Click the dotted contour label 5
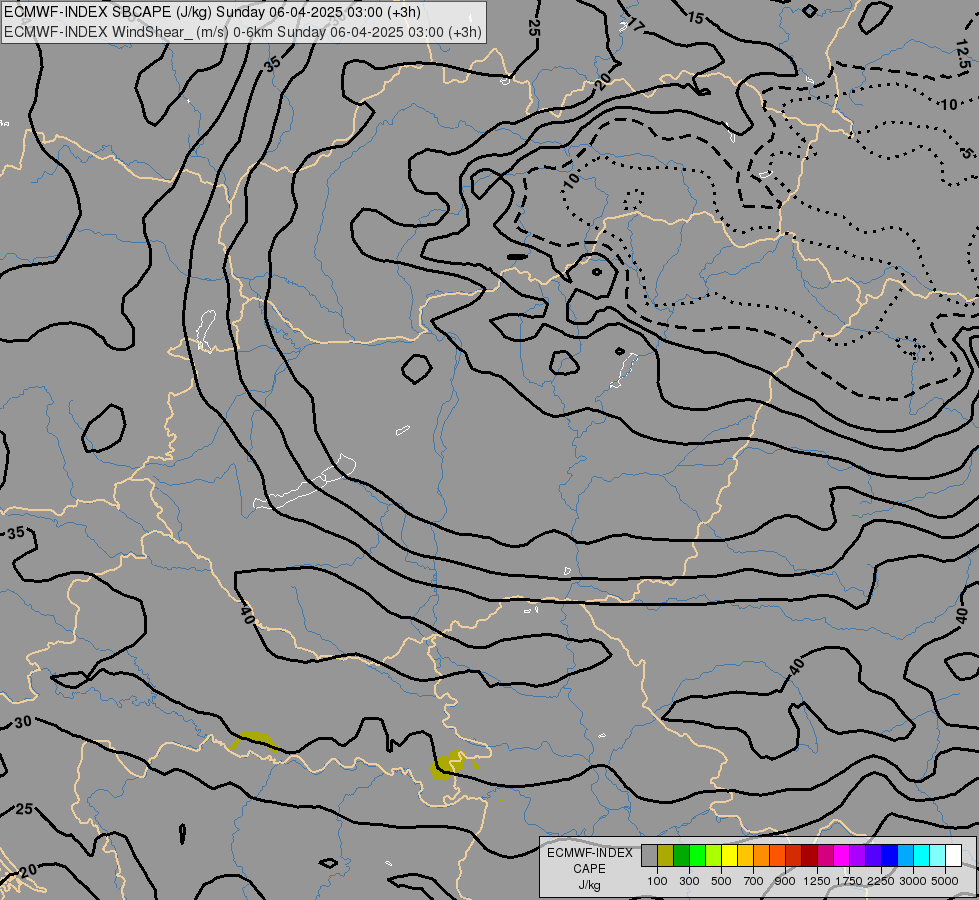The image size is (979, 900). (x=968, y=152)
